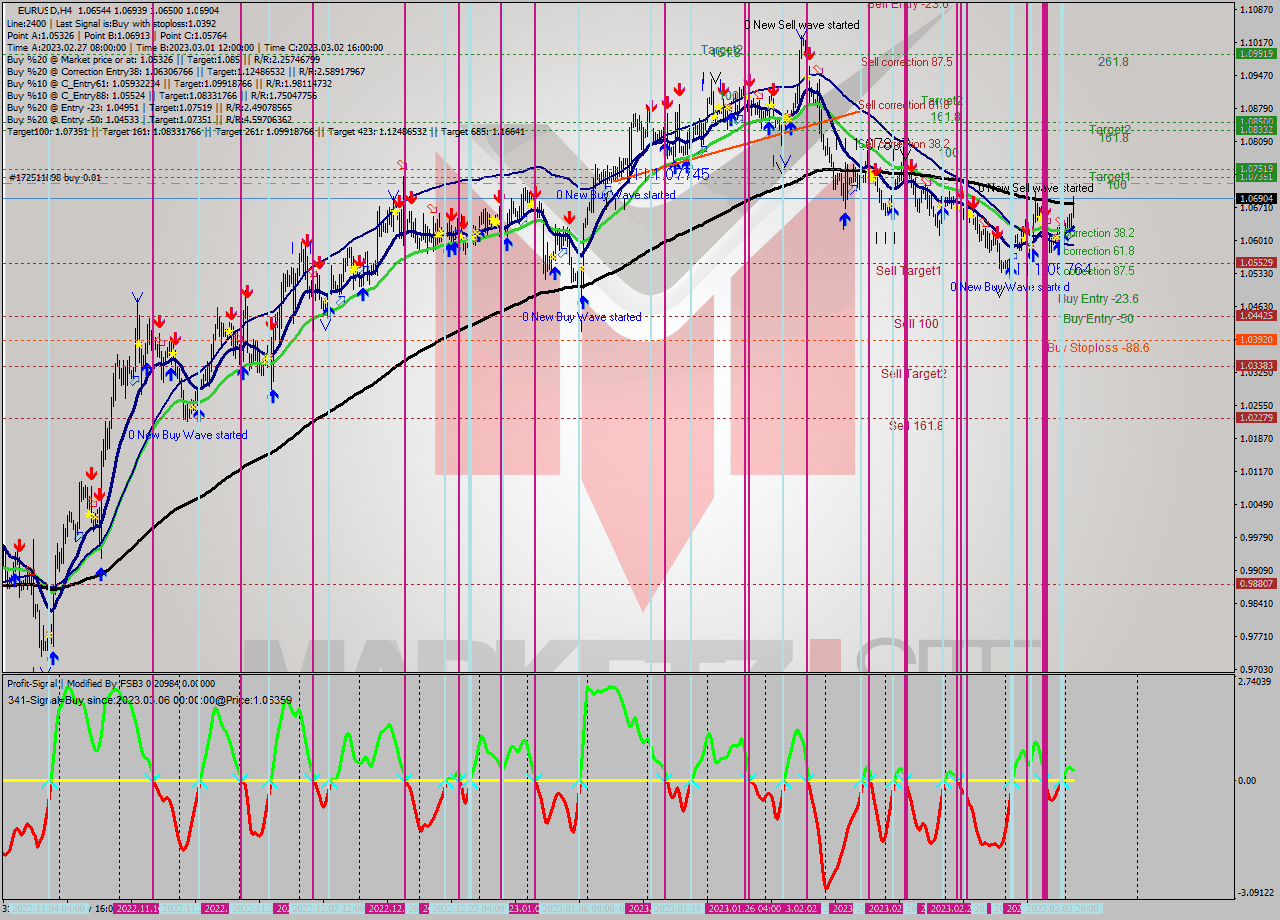
Task: Click the 2023.01.26 04:00 date marker
Action: point(743,908)
